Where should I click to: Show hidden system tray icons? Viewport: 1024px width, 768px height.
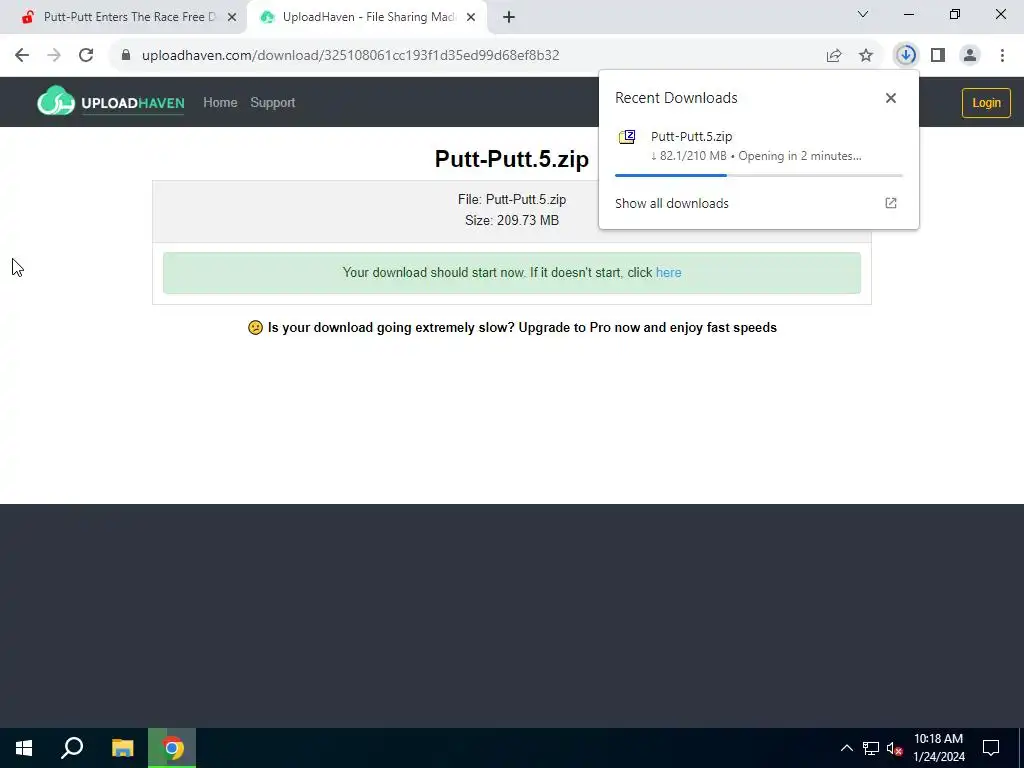[846, 748]
